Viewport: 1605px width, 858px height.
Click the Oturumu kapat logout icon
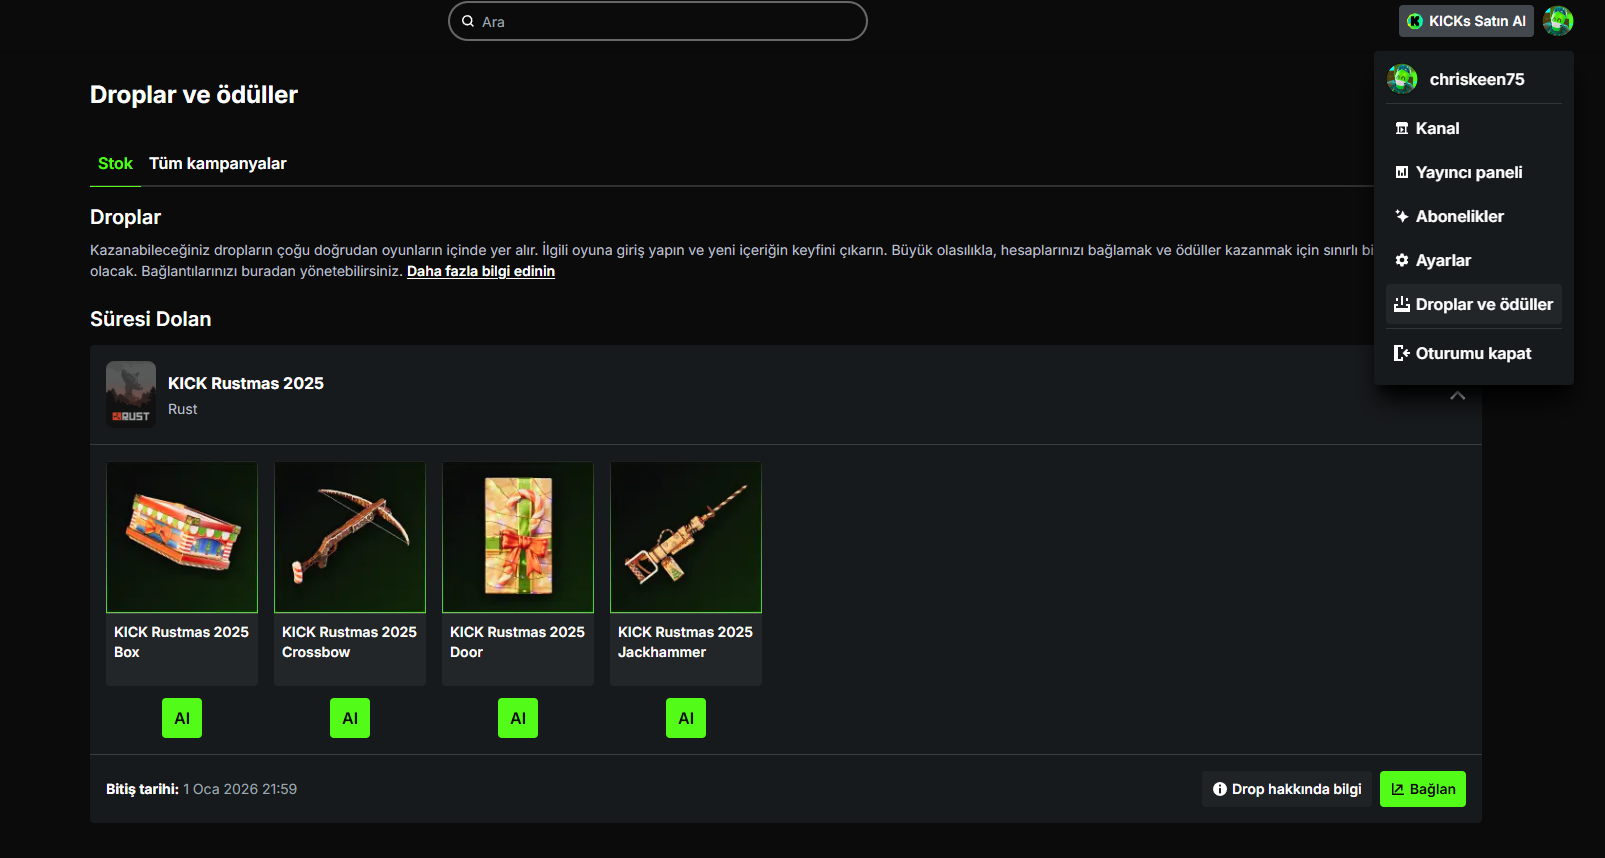pyautogui.click(x=1402, y=353)
